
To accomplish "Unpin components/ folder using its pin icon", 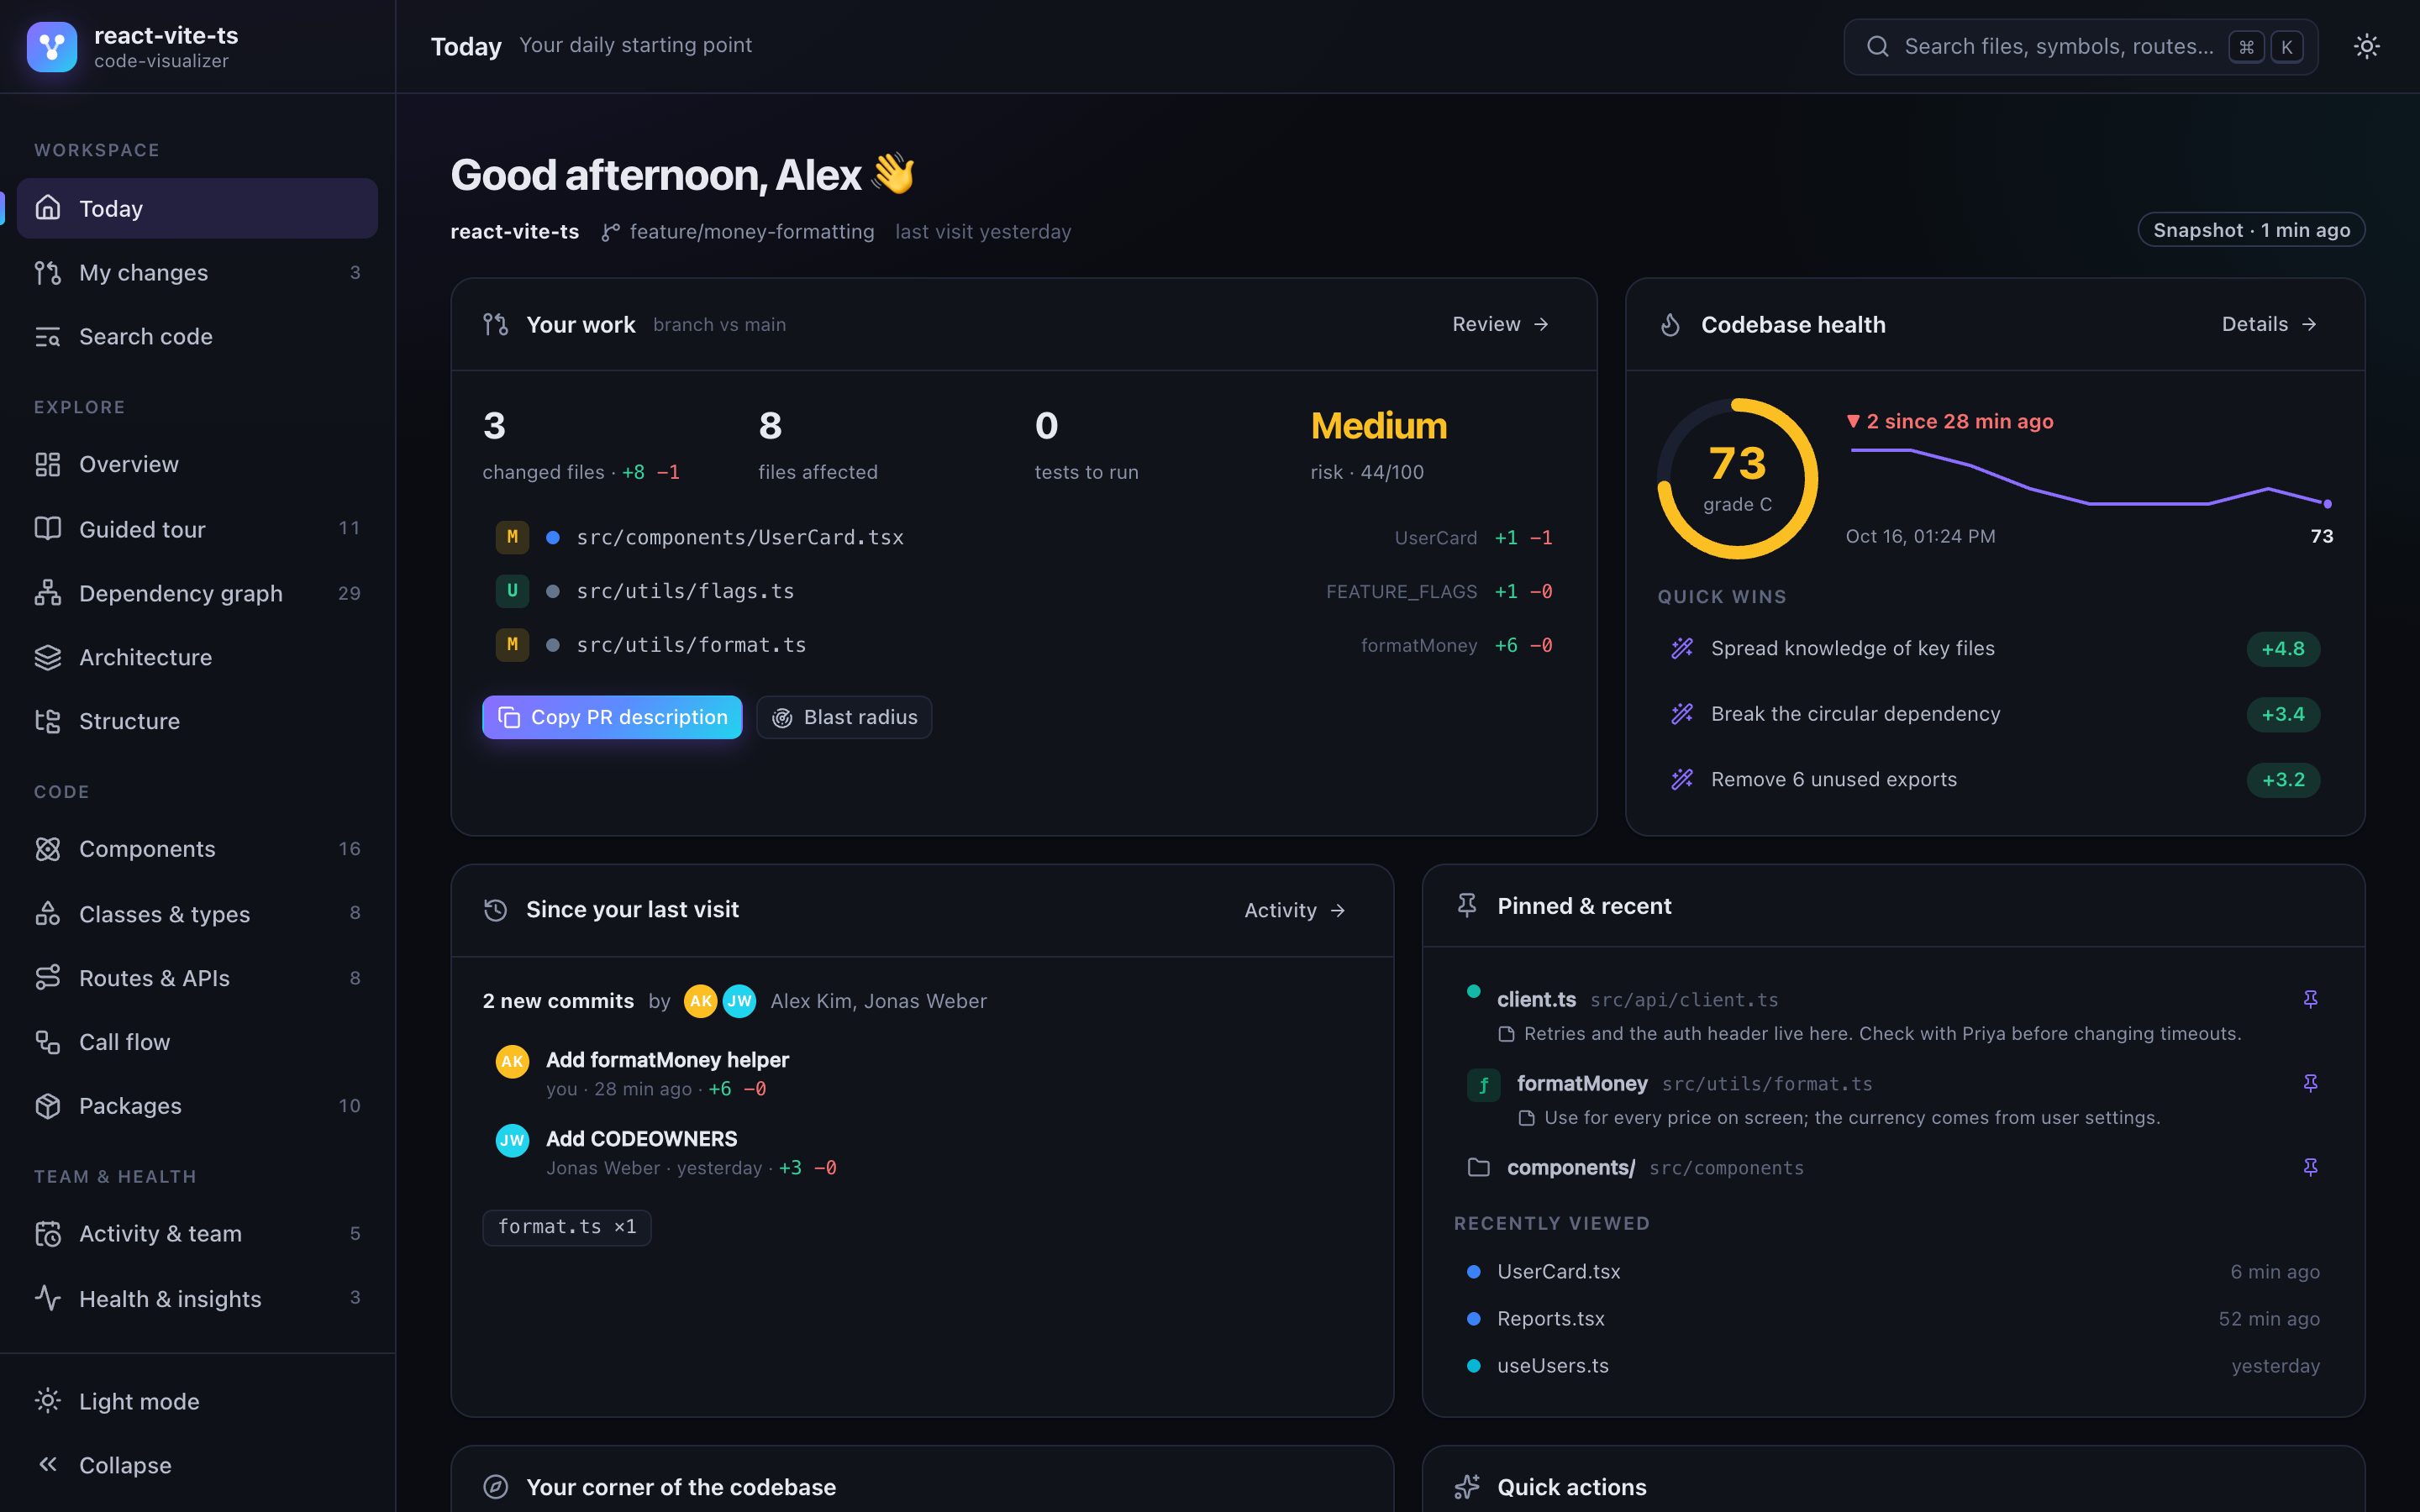I will coord(2310,1167).
